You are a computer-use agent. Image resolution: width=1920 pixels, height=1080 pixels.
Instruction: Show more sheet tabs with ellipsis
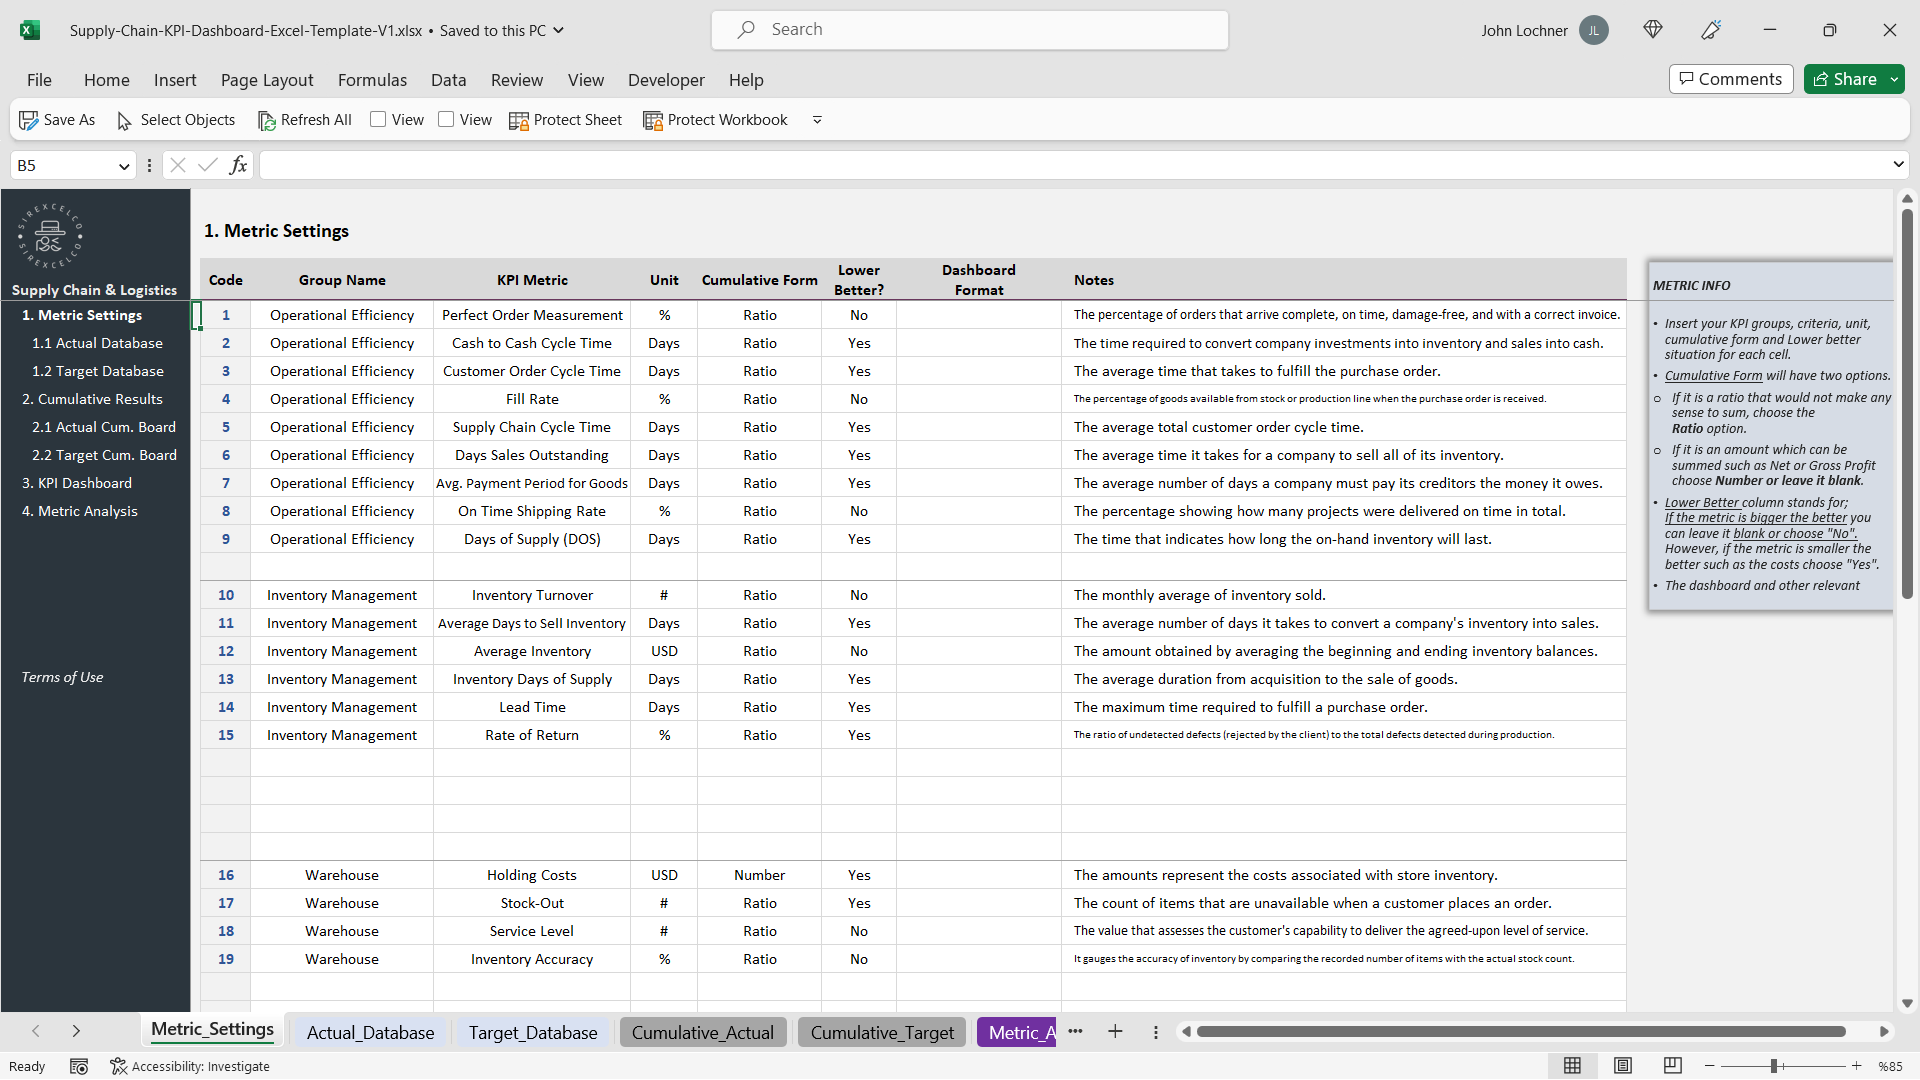1075,1032
